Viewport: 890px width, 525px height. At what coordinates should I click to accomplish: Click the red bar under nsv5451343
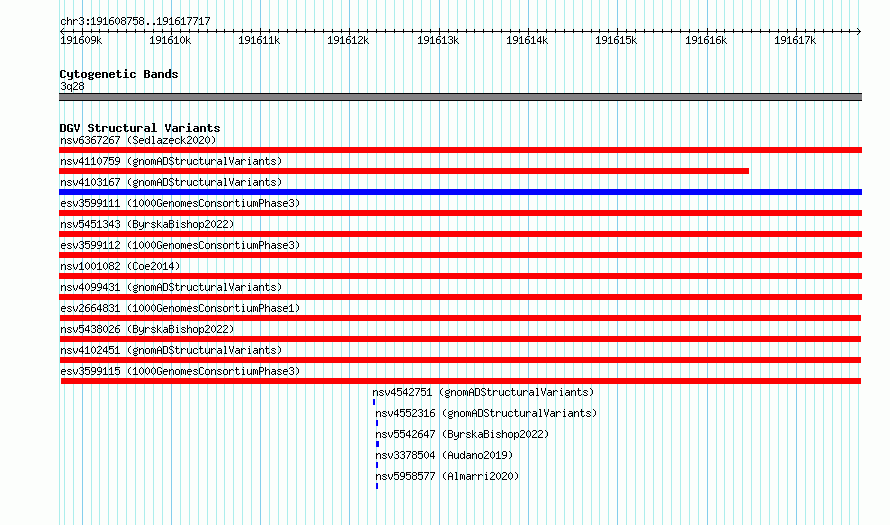point(460,234)
